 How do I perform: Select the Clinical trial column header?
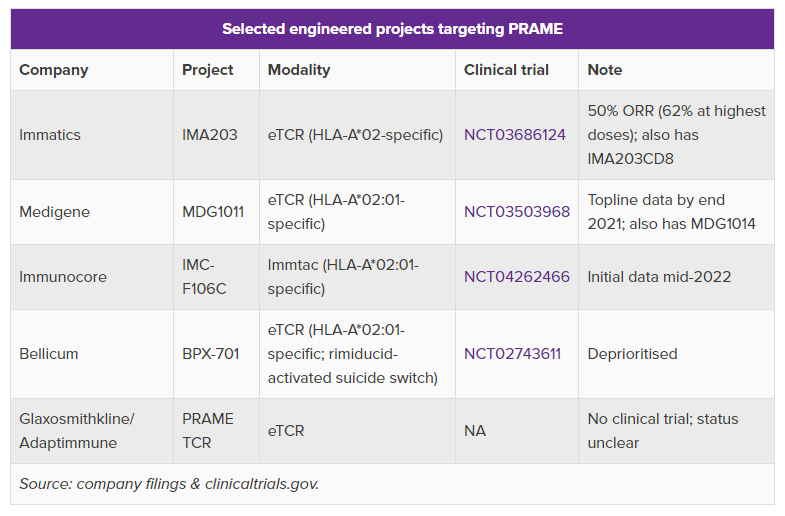tap(507, 70)
